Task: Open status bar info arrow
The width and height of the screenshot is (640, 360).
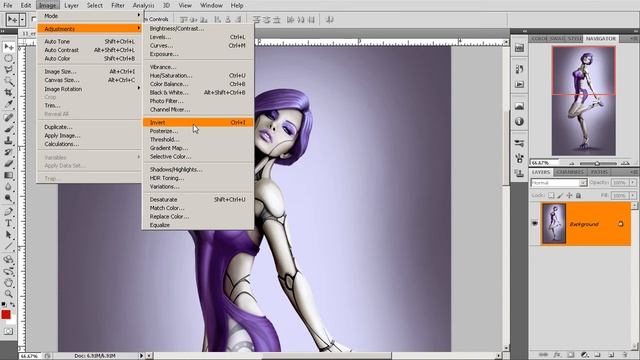Action: pyautogui.click(x=142, y=356)
